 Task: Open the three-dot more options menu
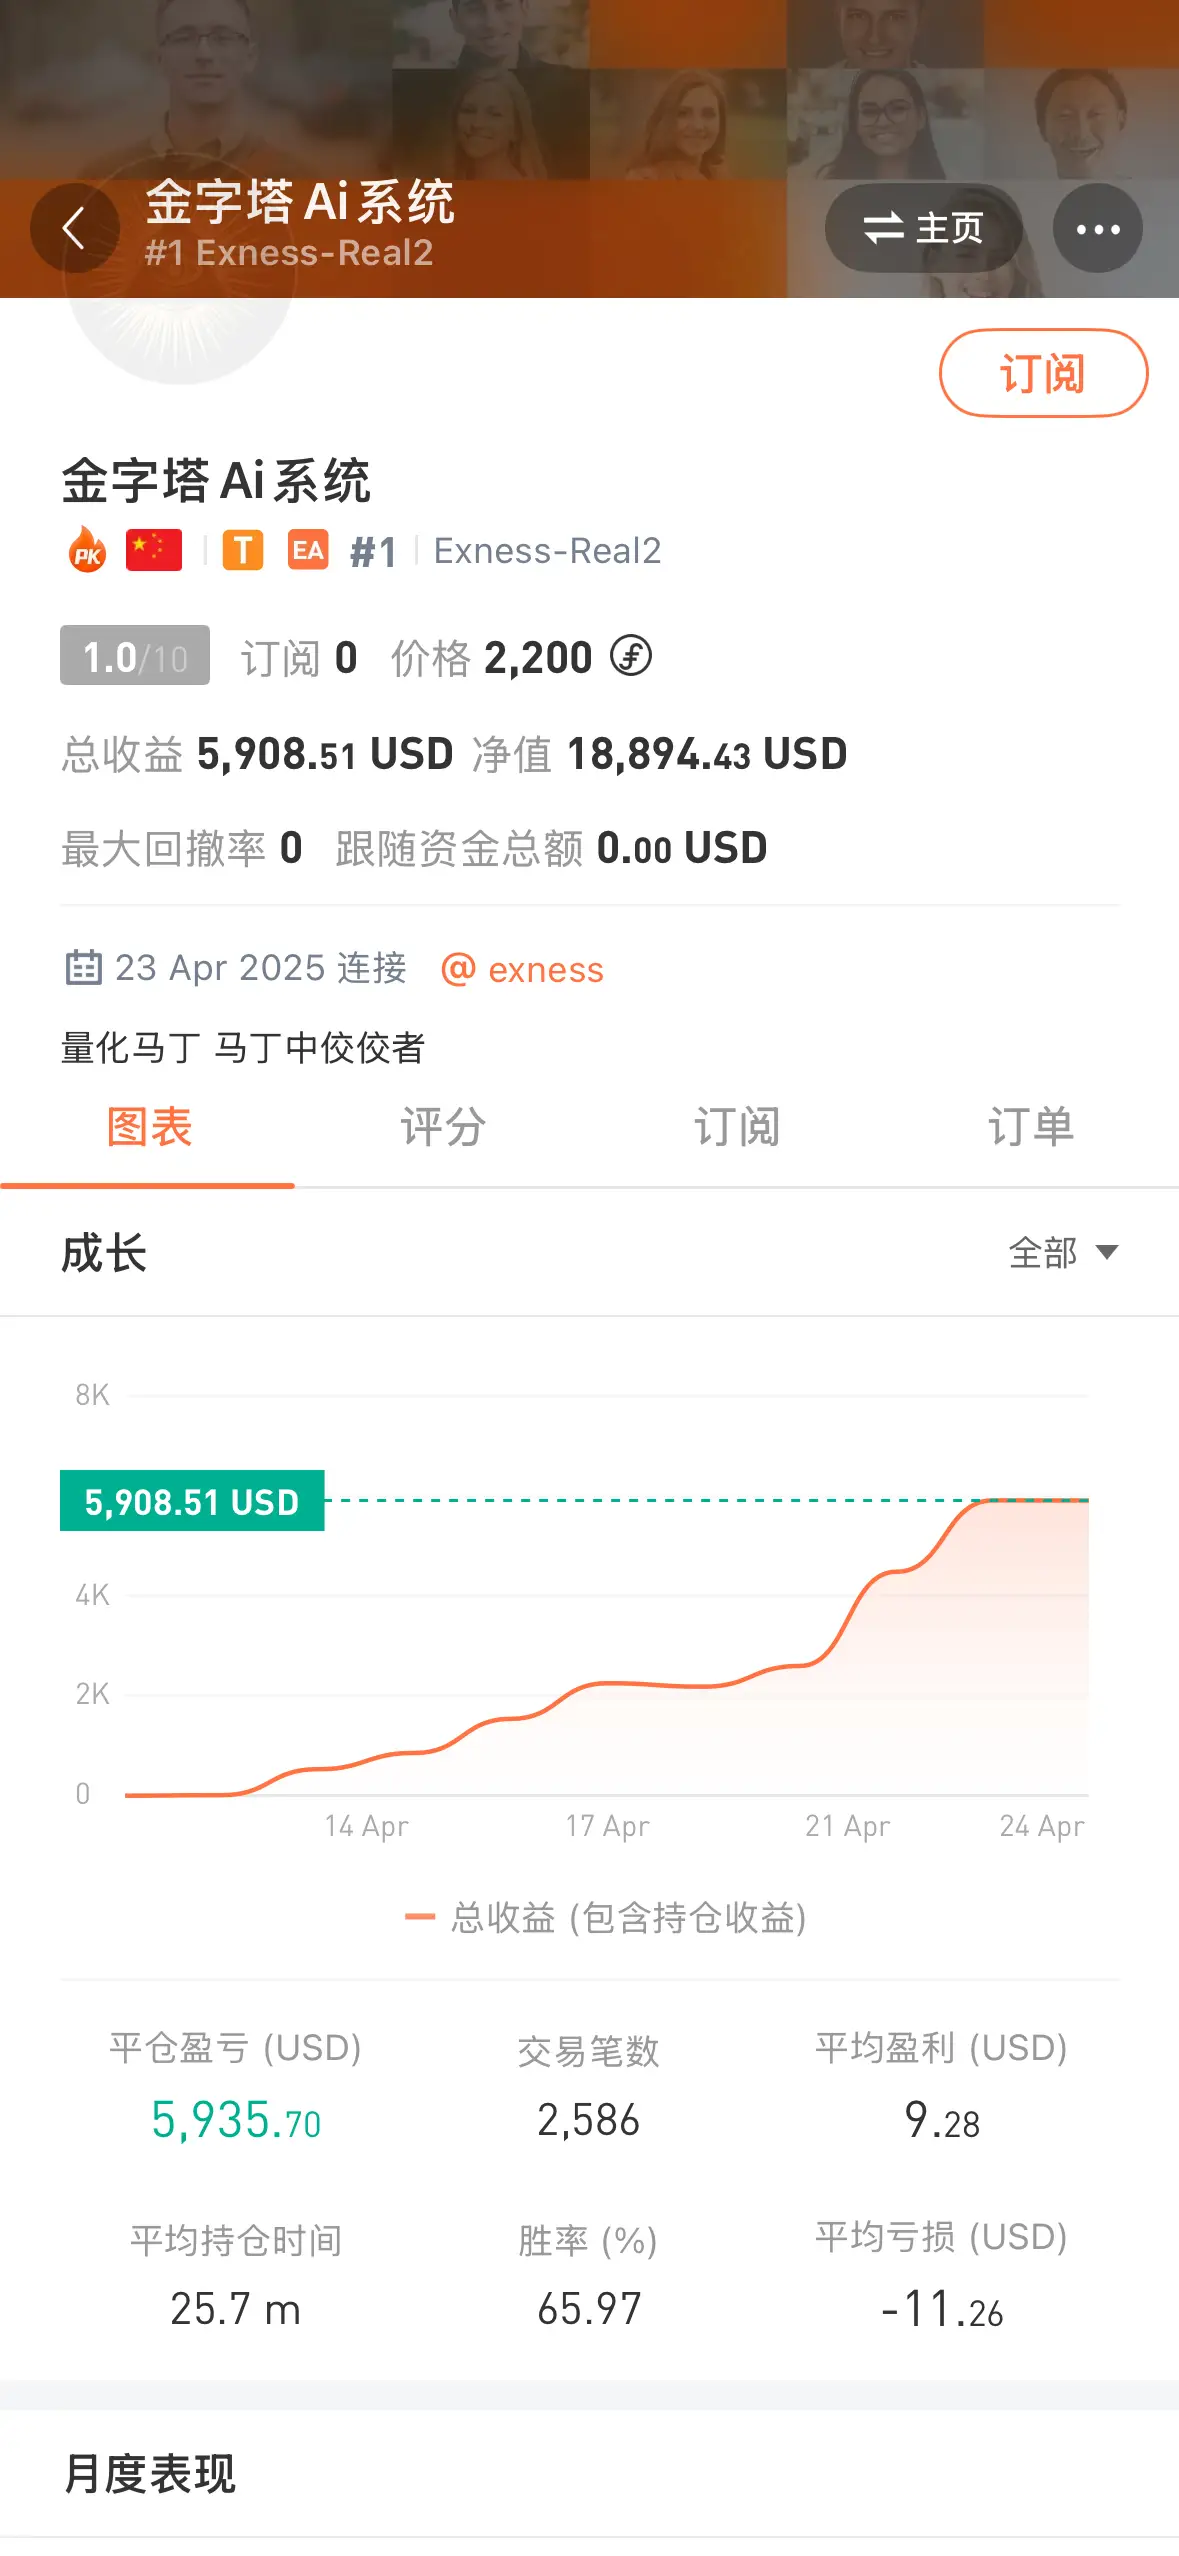(x=1097, y=229)
